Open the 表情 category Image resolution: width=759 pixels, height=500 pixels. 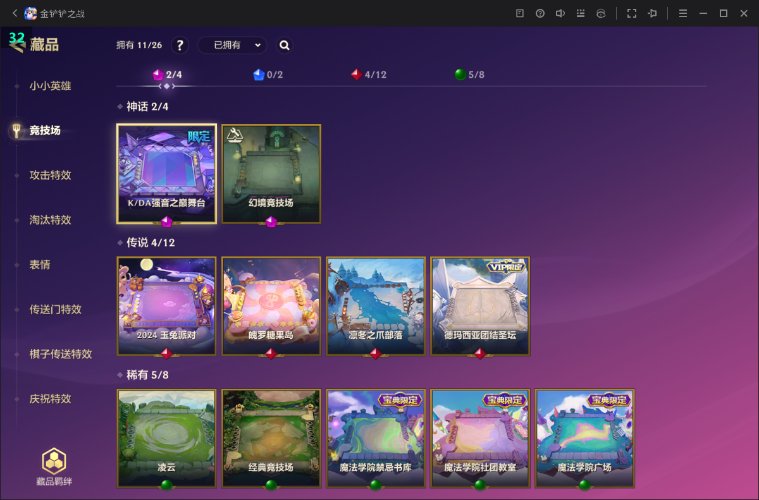coord(40,265)
